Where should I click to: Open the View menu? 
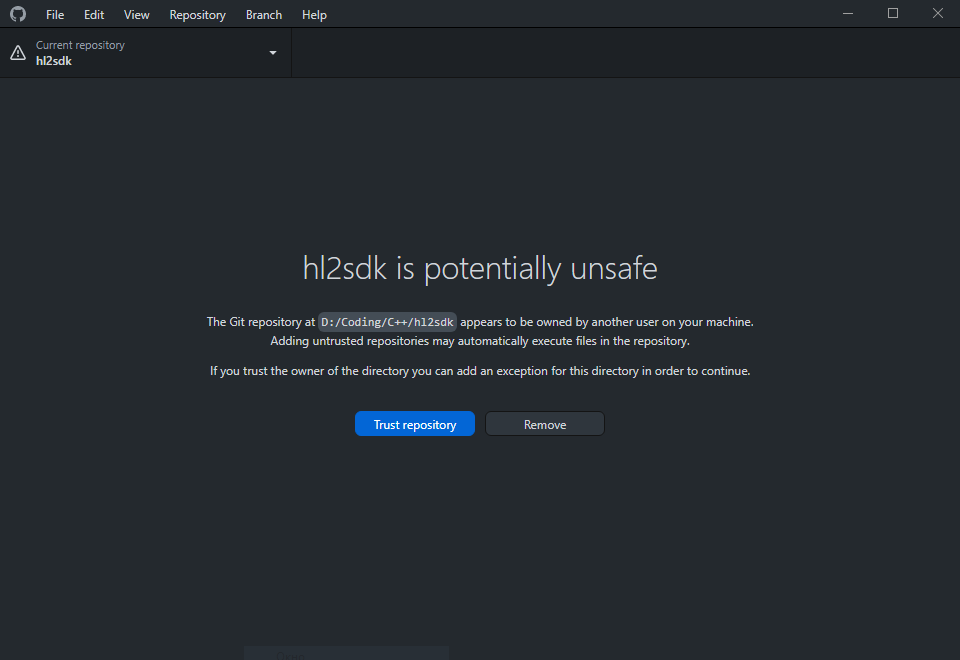(x=136, y=14)
